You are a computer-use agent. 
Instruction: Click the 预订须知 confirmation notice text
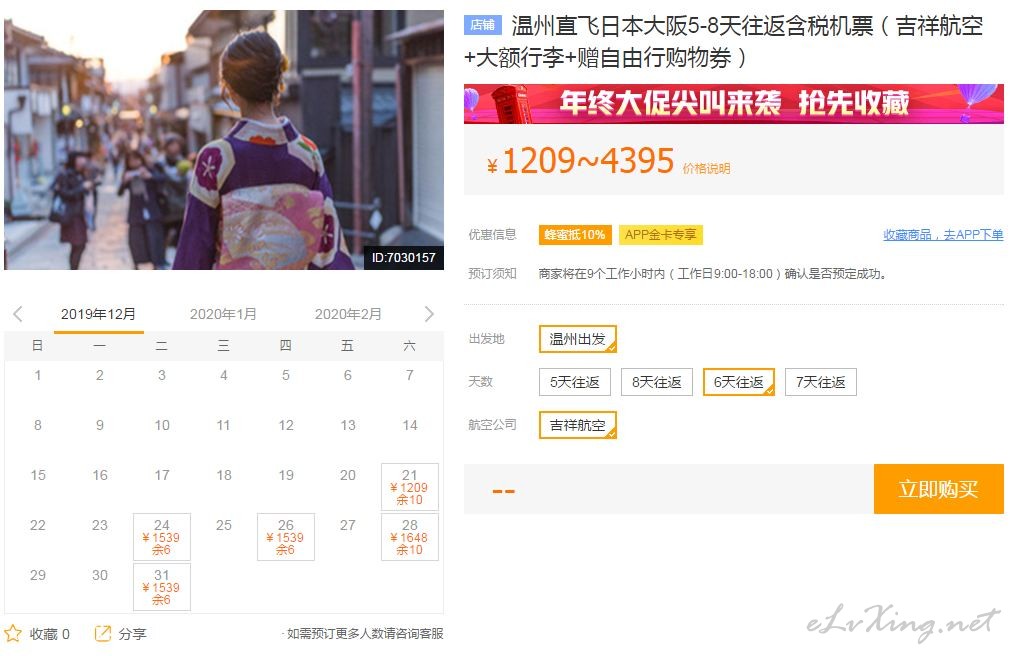(712, 273)
